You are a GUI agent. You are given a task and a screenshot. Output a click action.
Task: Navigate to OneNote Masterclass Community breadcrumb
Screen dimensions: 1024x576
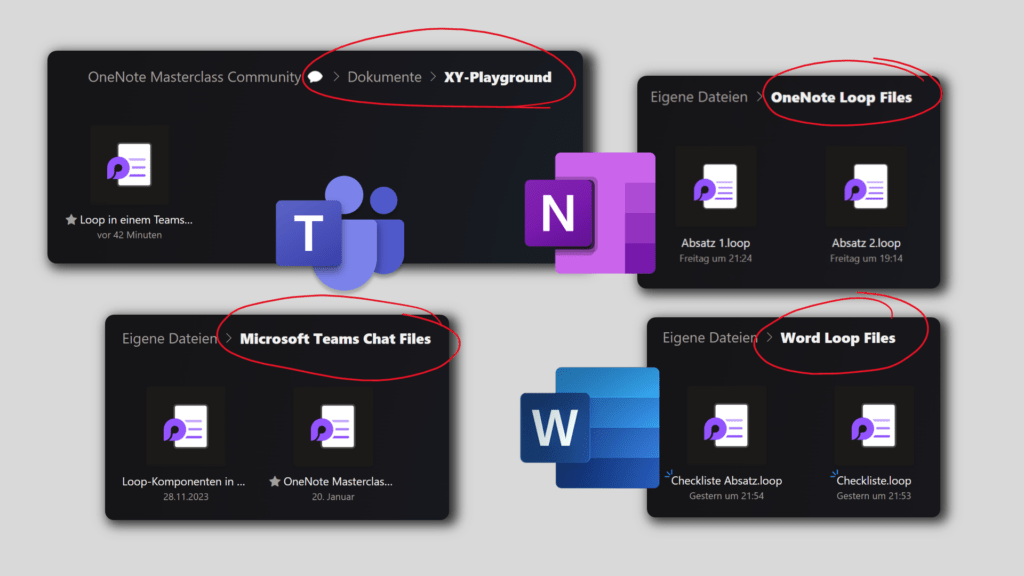194,77
